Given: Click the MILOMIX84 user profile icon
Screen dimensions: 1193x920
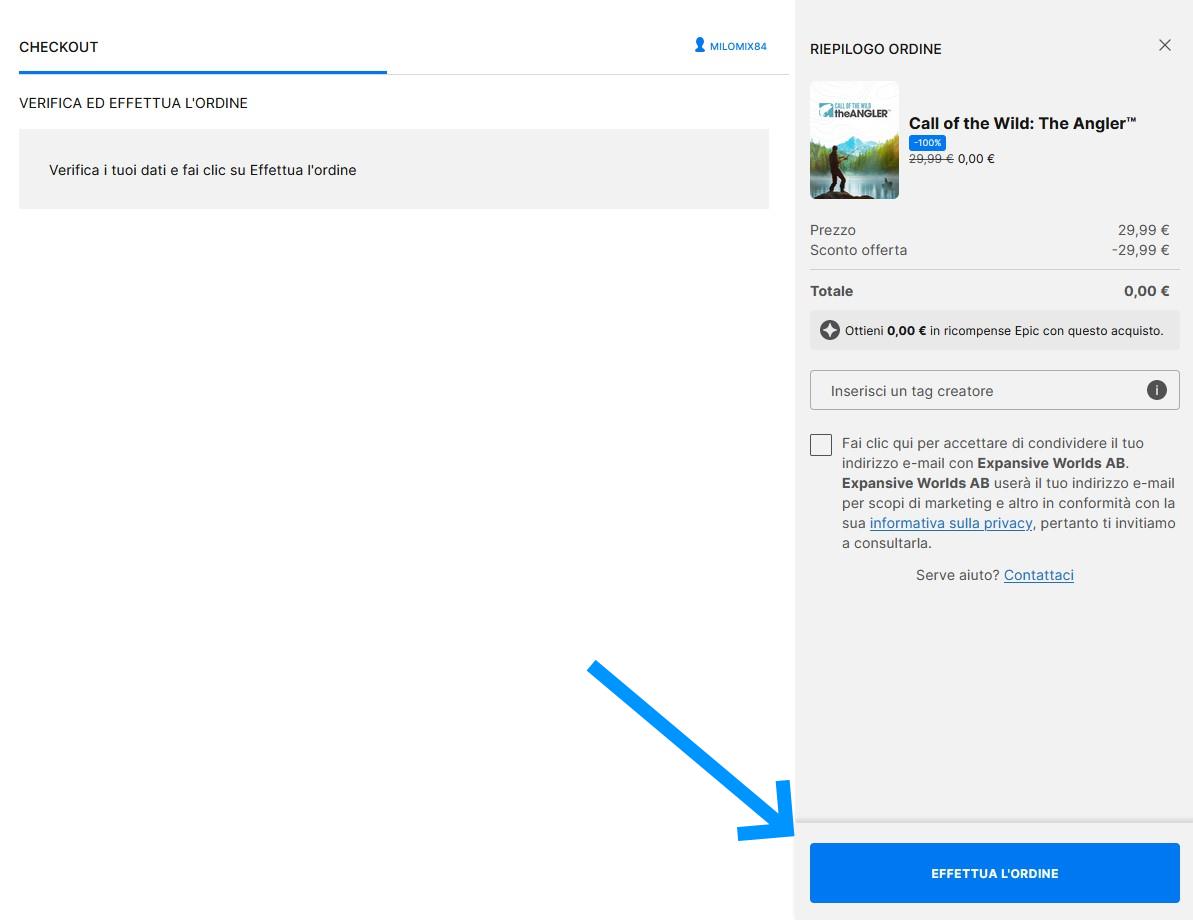Looking at the screenshot, I should pyautogui.click(x=699, y=46).
